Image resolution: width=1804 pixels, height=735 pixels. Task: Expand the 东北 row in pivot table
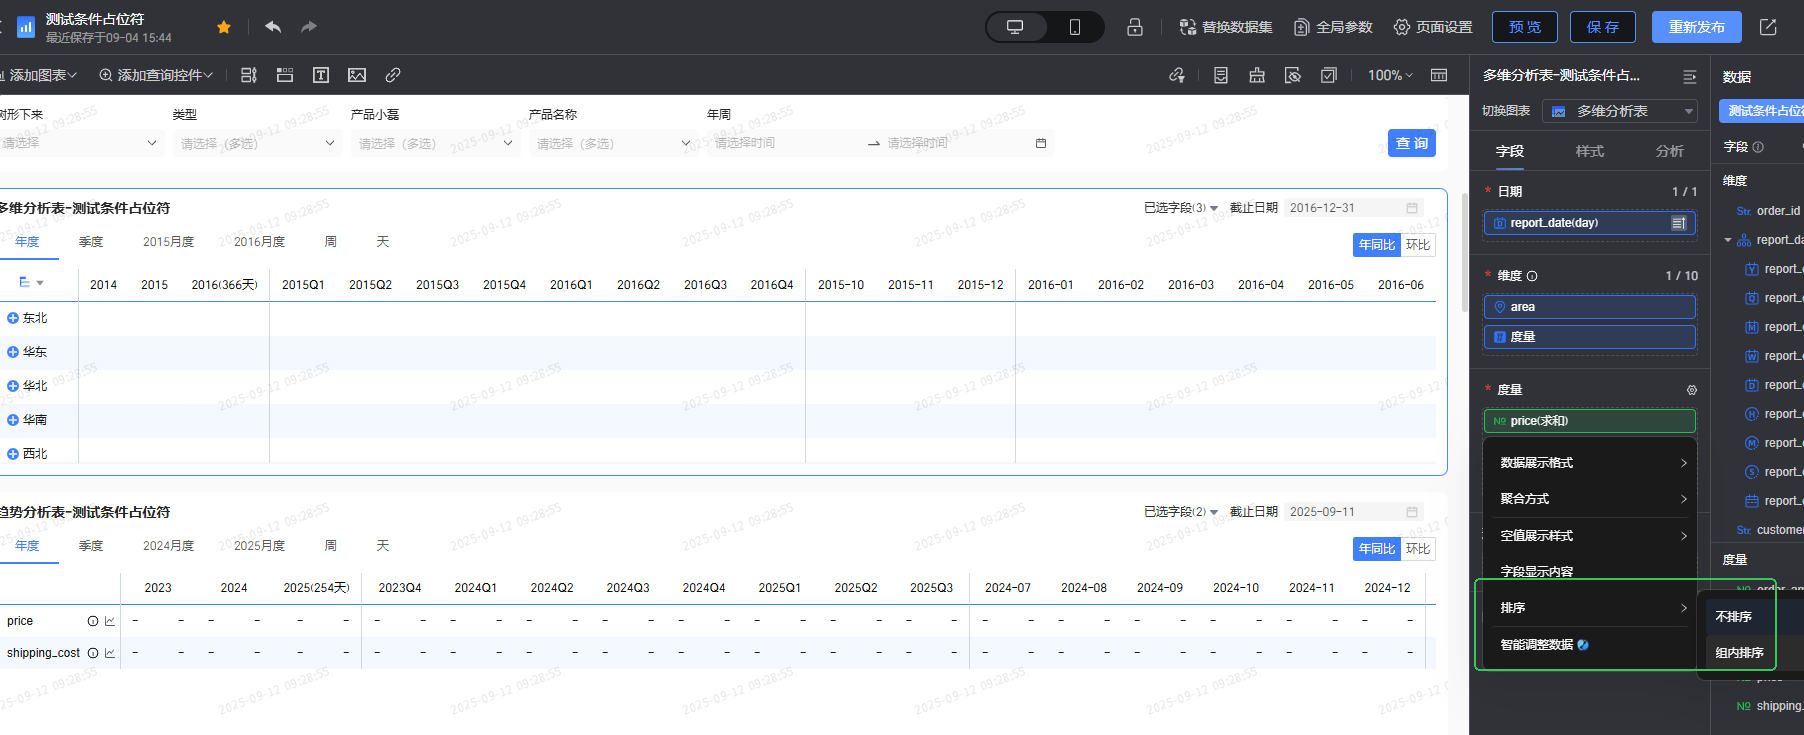pyautogui.click(x=13, y=318)
